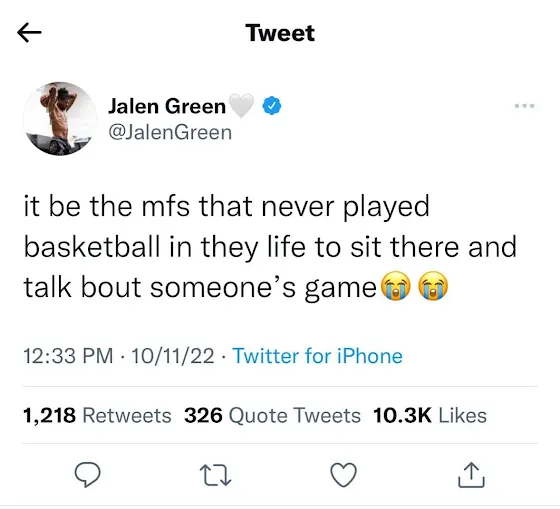Click the white heart emoji beside the name
560x509 pixels.
pos(241,106)
